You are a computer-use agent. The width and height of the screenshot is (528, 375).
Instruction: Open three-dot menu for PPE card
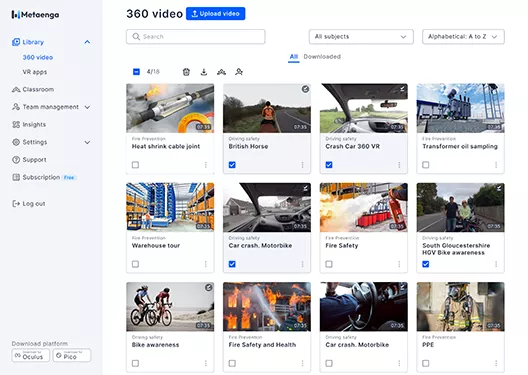pyautogui.click(x=496, y=363)
